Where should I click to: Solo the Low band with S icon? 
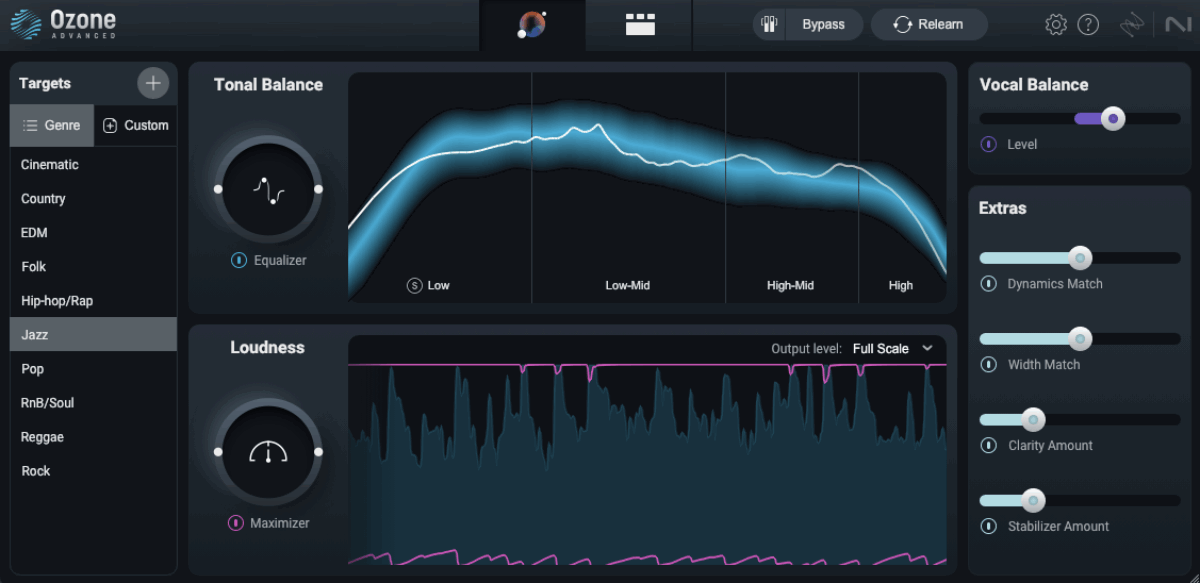(x=415, y=285)
